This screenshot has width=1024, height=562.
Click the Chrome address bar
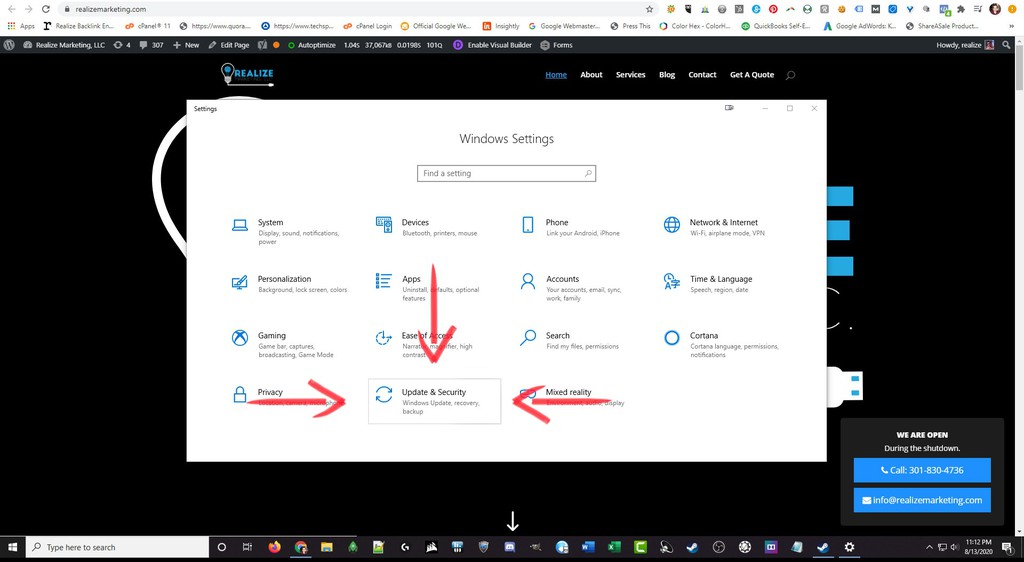[353, 9]
